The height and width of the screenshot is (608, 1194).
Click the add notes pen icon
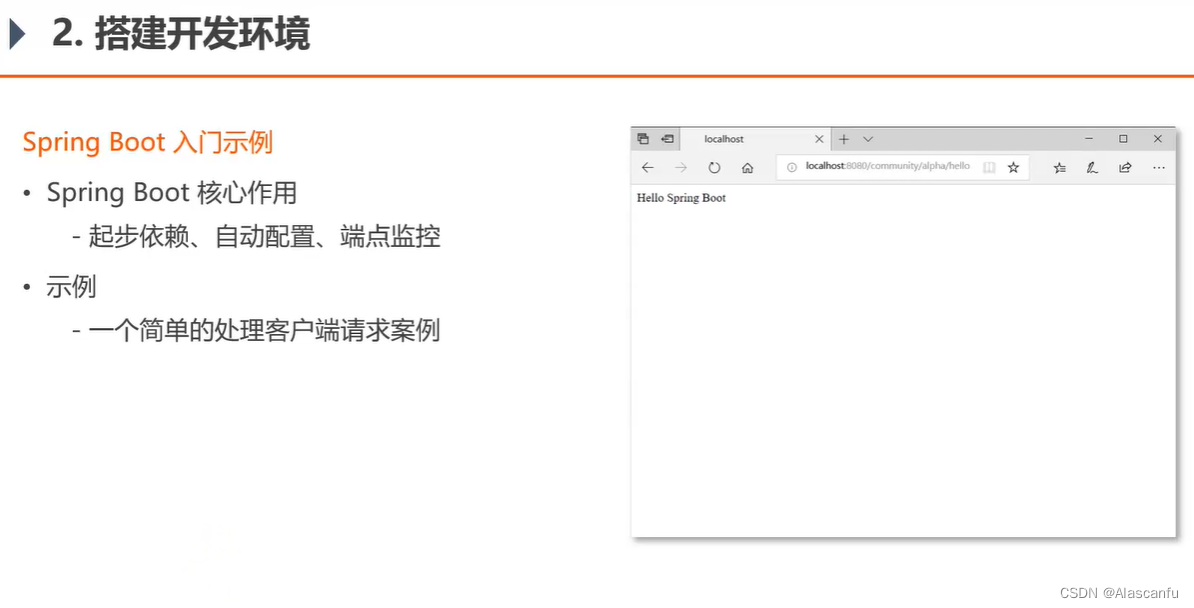tap(1092, 168)
